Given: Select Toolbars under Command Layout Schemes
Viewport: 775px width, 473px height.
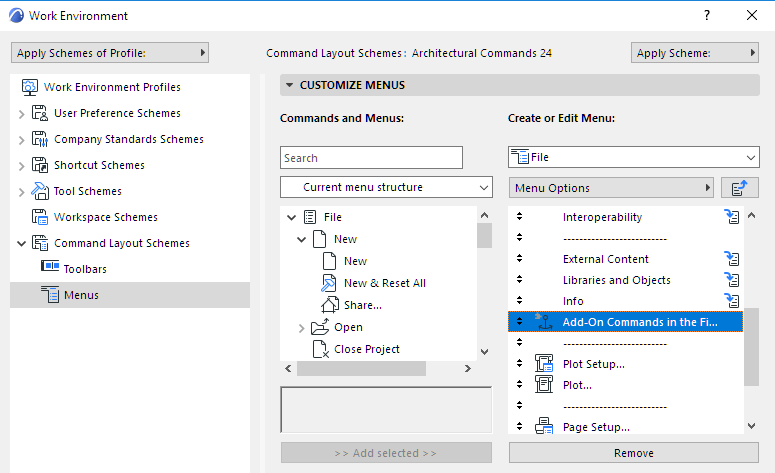Looking at the screenshot, I should tap(85, 269).
